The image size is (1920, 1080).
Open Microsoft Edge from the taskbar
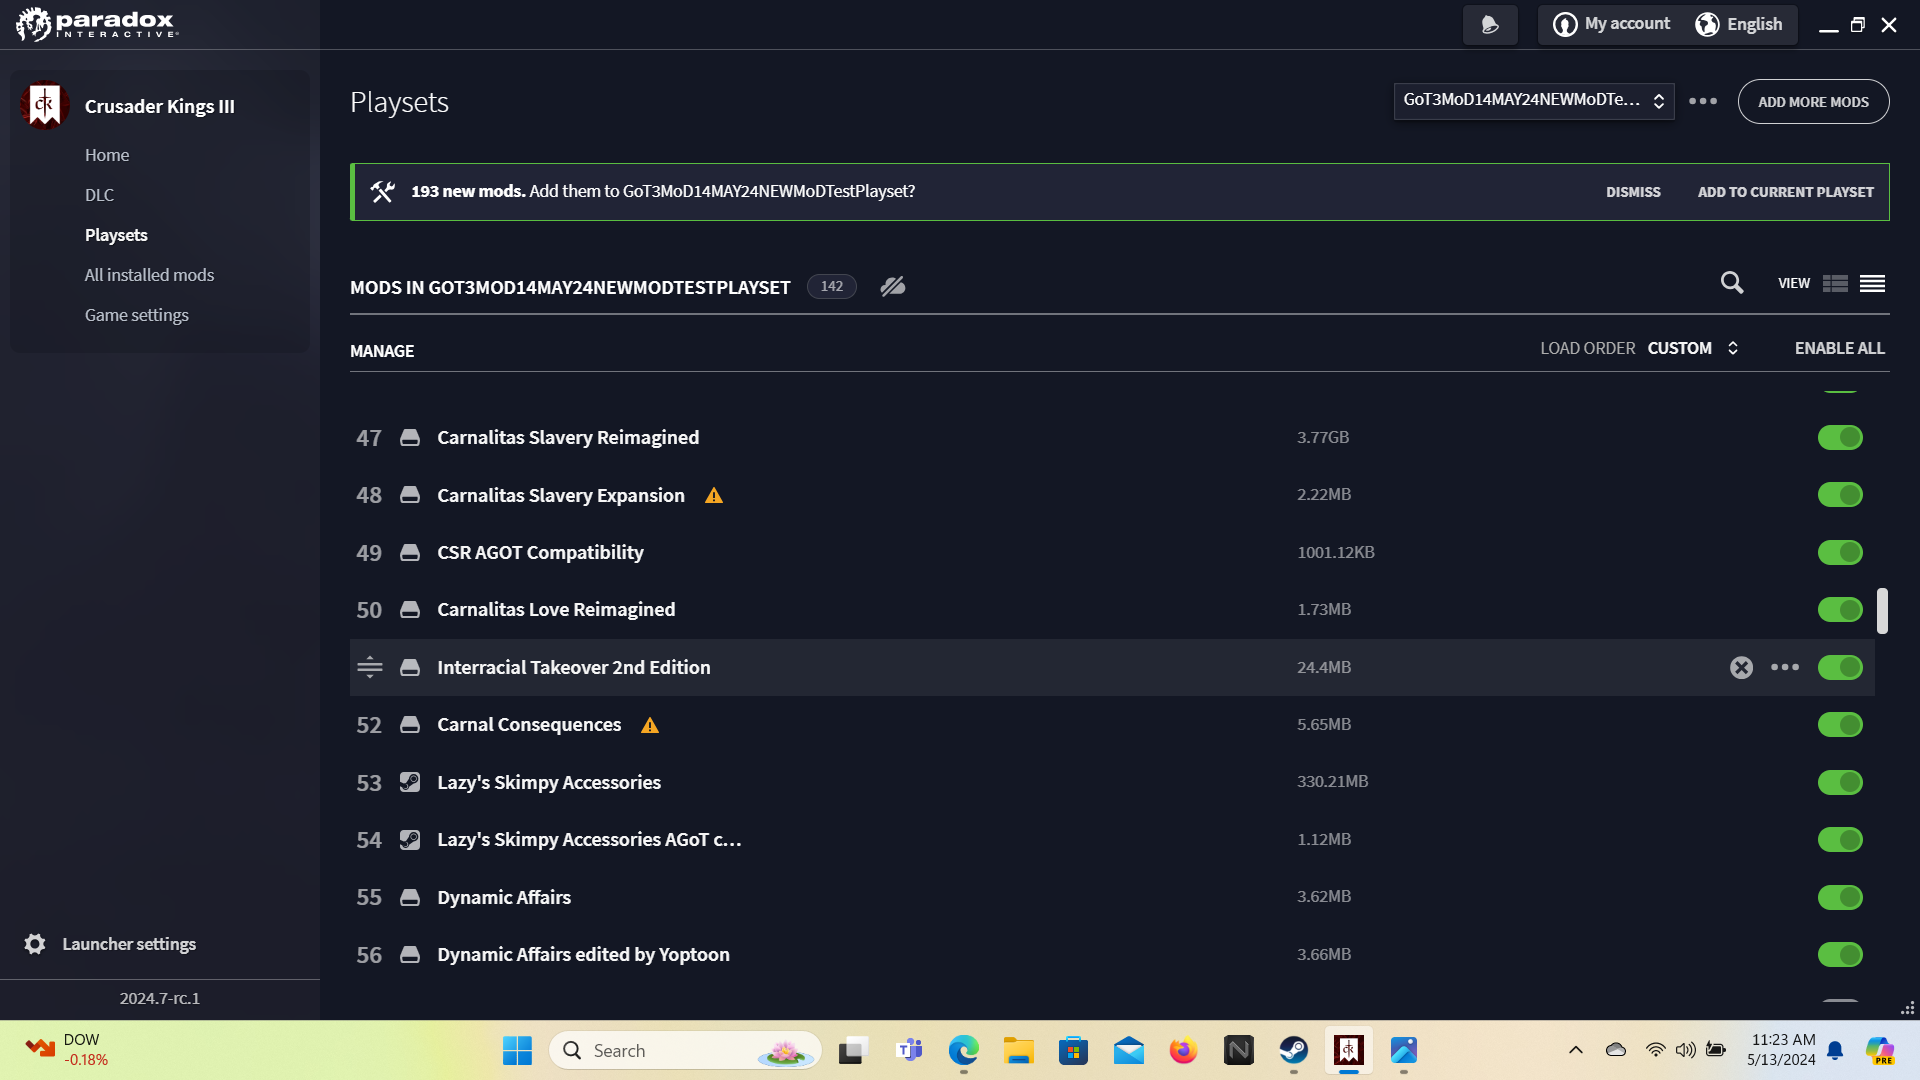(x=964, y=1050)
